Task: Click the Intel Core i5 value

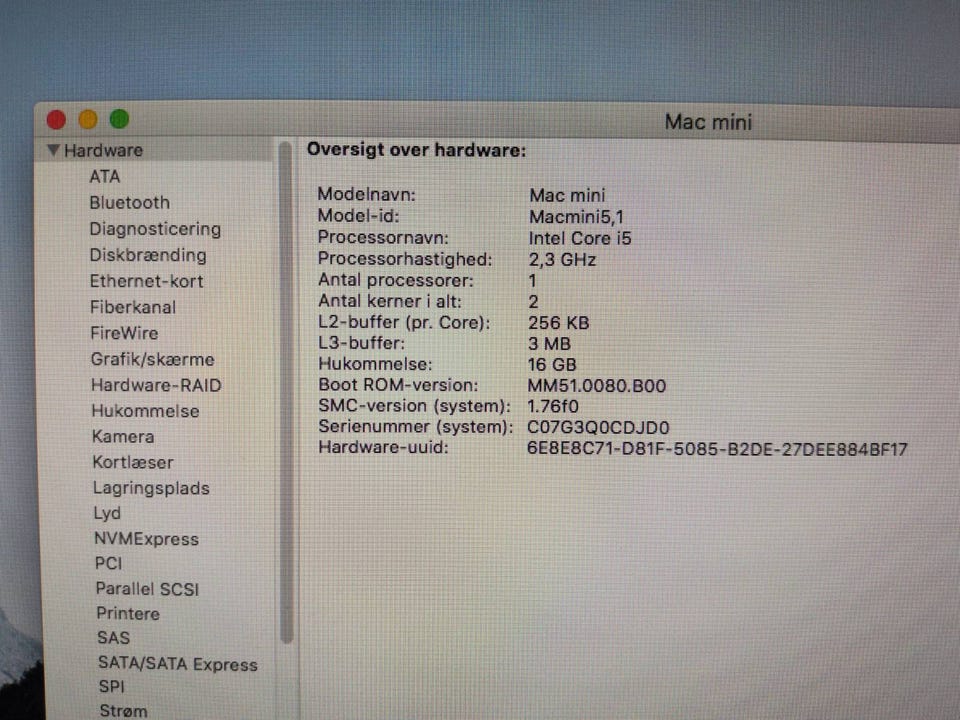Action: pyautogui.click(x=580, y=238)
